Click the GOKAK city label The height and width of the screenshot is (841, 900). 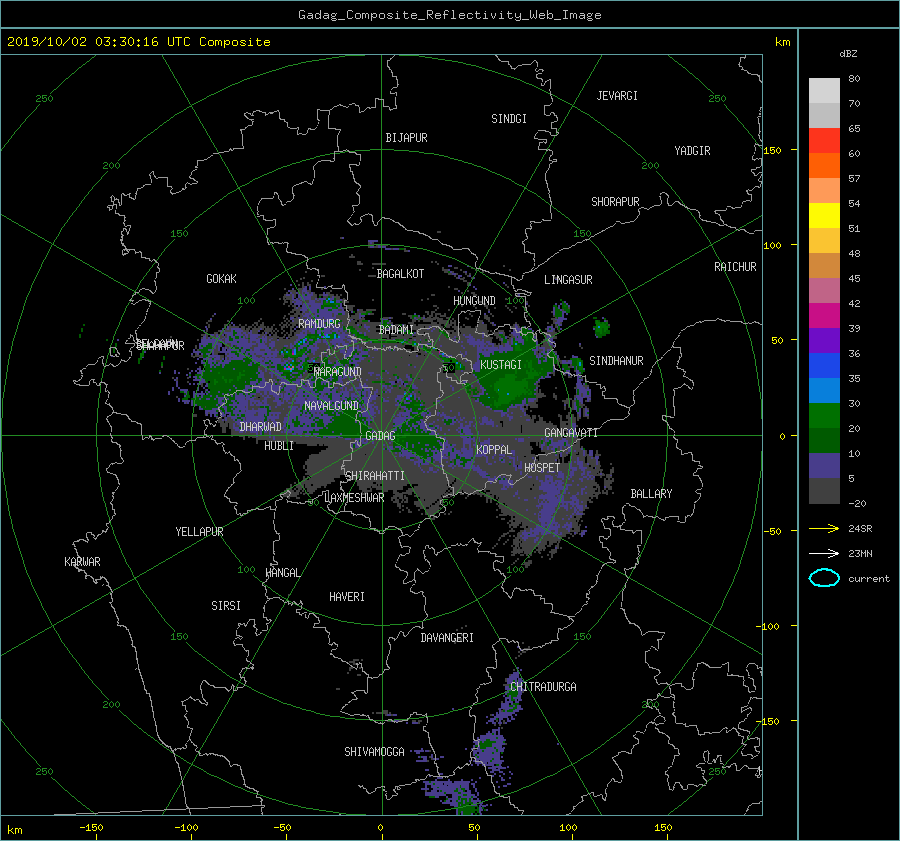tap(222, 279)
